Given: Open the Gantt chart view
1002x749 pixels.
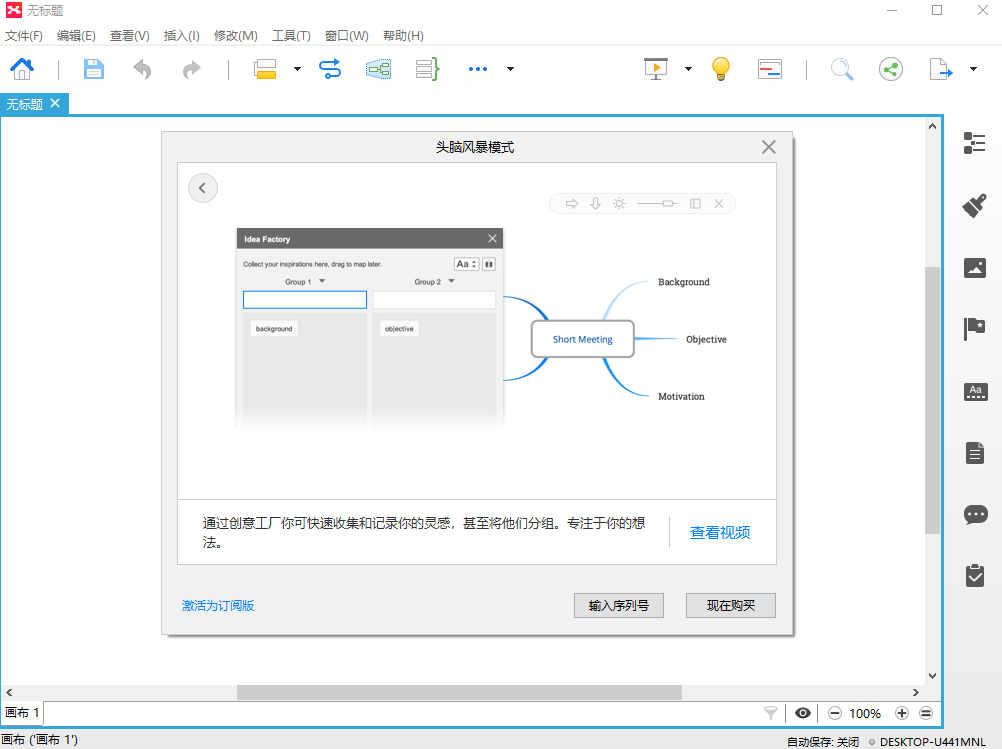Looking at the screenshot, I should coord(769,69).
